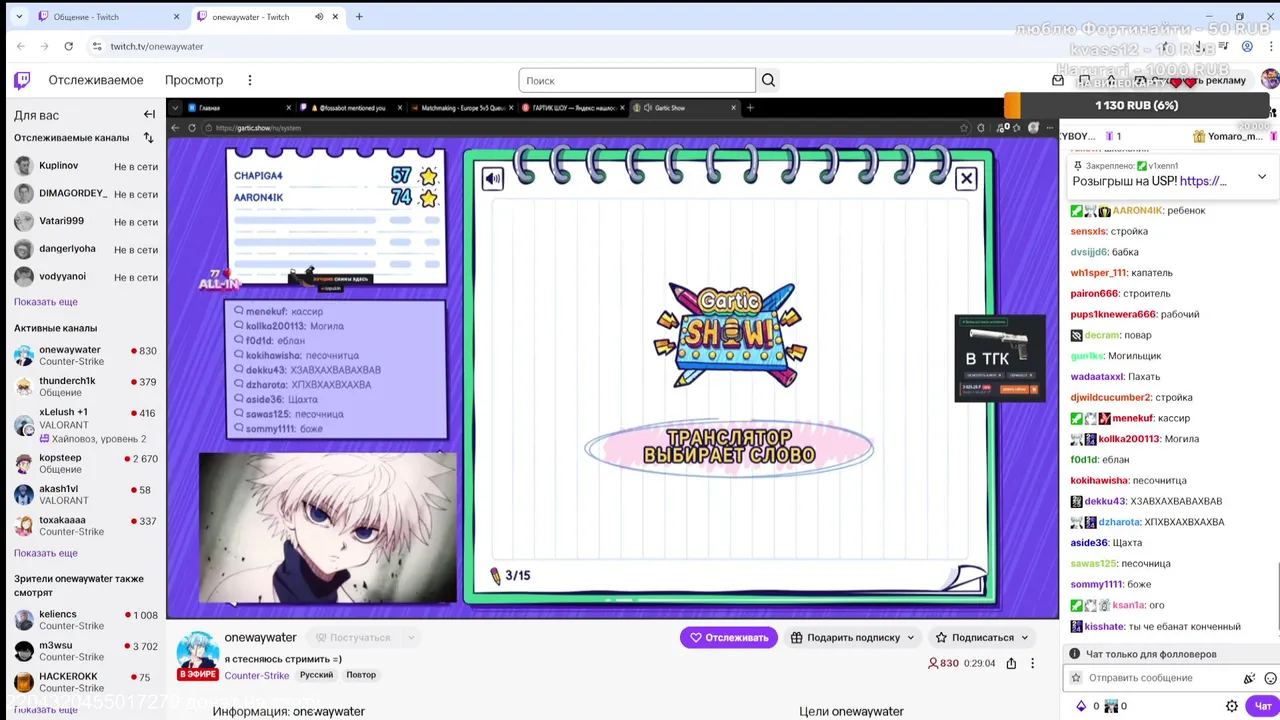
Task: Sort the followed channels list
Action: coord(148,138)
